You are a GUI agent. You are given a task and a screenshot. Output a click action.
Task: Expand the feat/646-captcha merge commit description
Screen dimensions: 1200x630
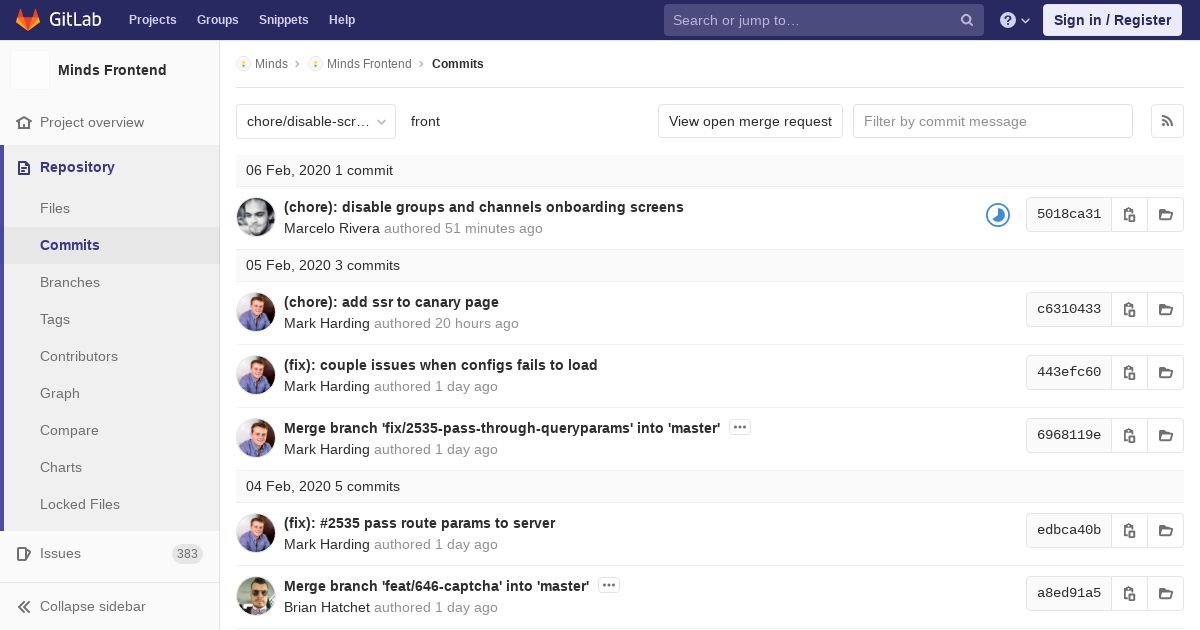[608, 585]
